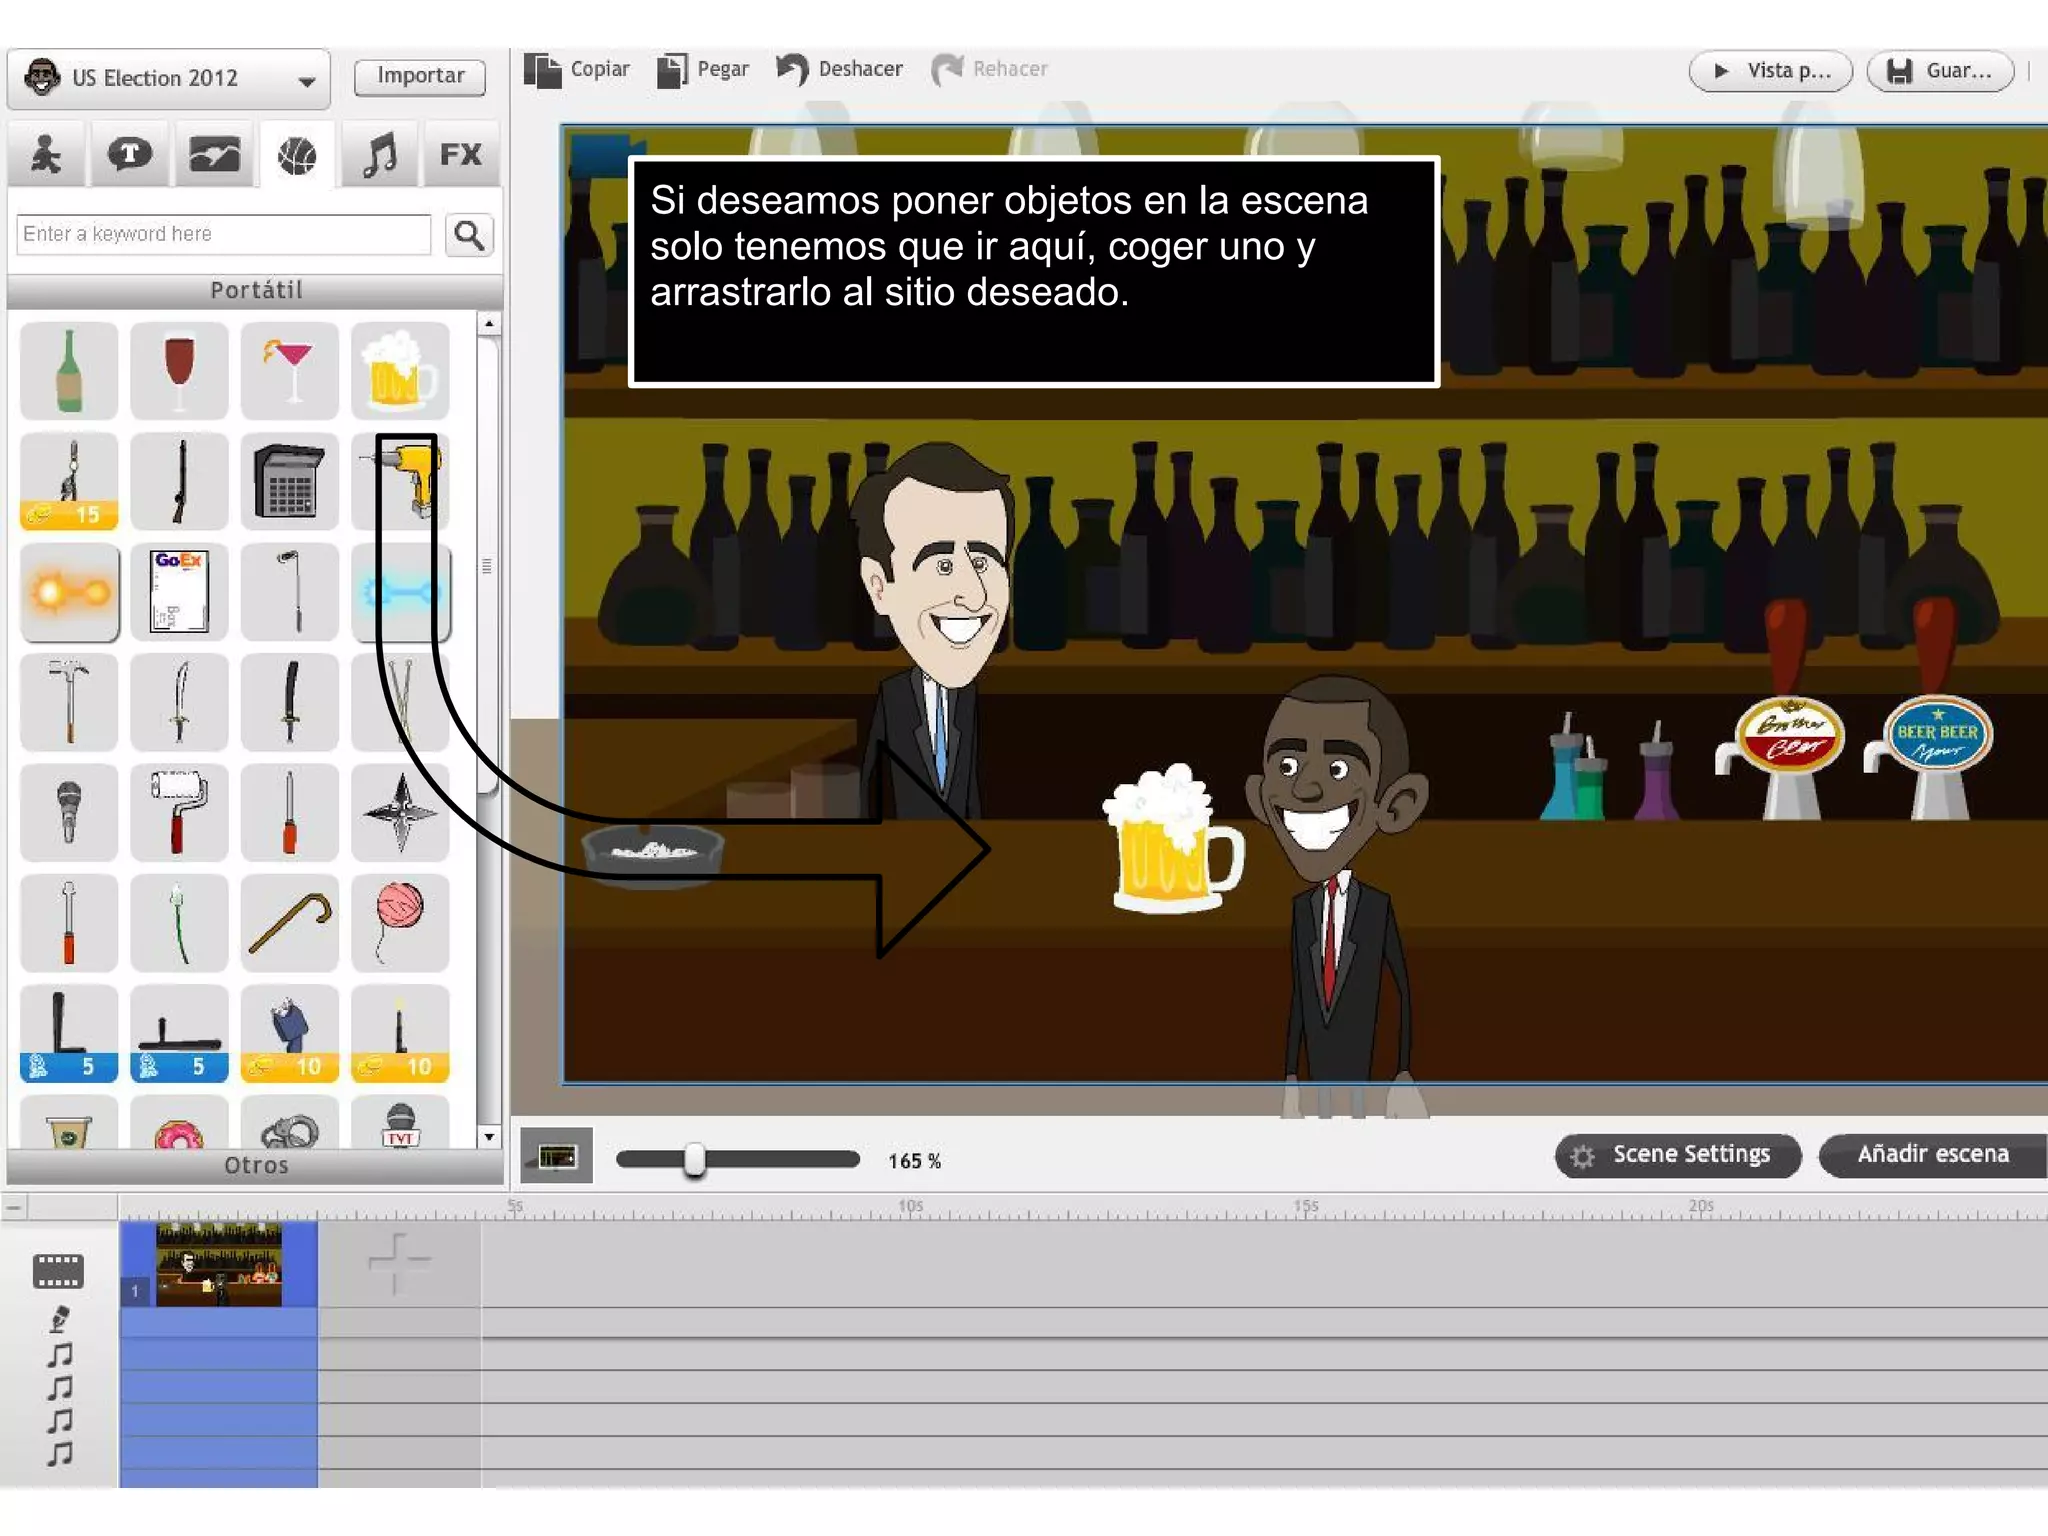The width and height of the screenshot is (2048, 1536).
Task: Expand the Otros props section
Action: tap(255, 1166)
